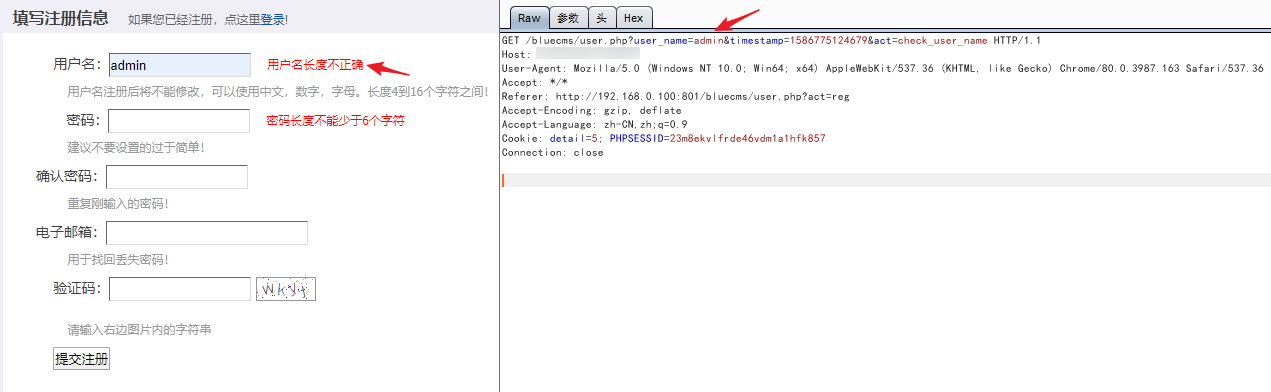The width and height of the screenshot is (1271, 392).
Task: Click the 请输入右边图片内的字符串 hint
Action: coord(139,329)
